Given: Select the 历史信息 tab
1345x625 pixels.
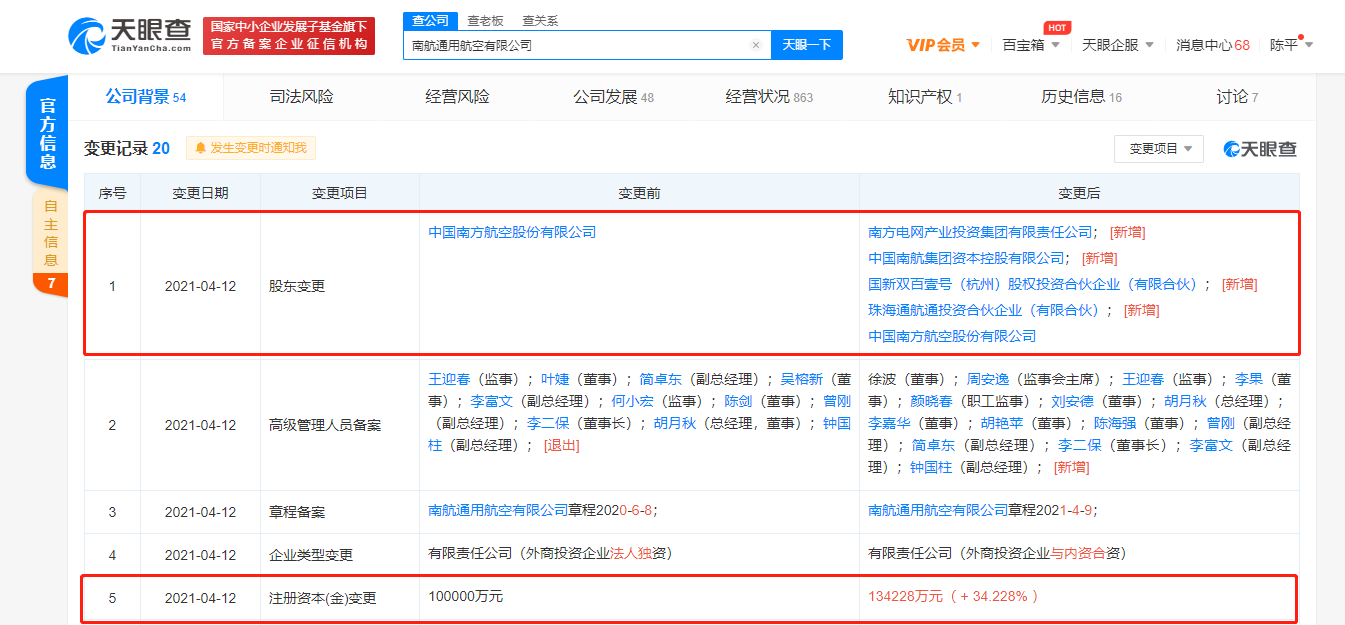Looking at the screenshot, I should point(1081,97).
